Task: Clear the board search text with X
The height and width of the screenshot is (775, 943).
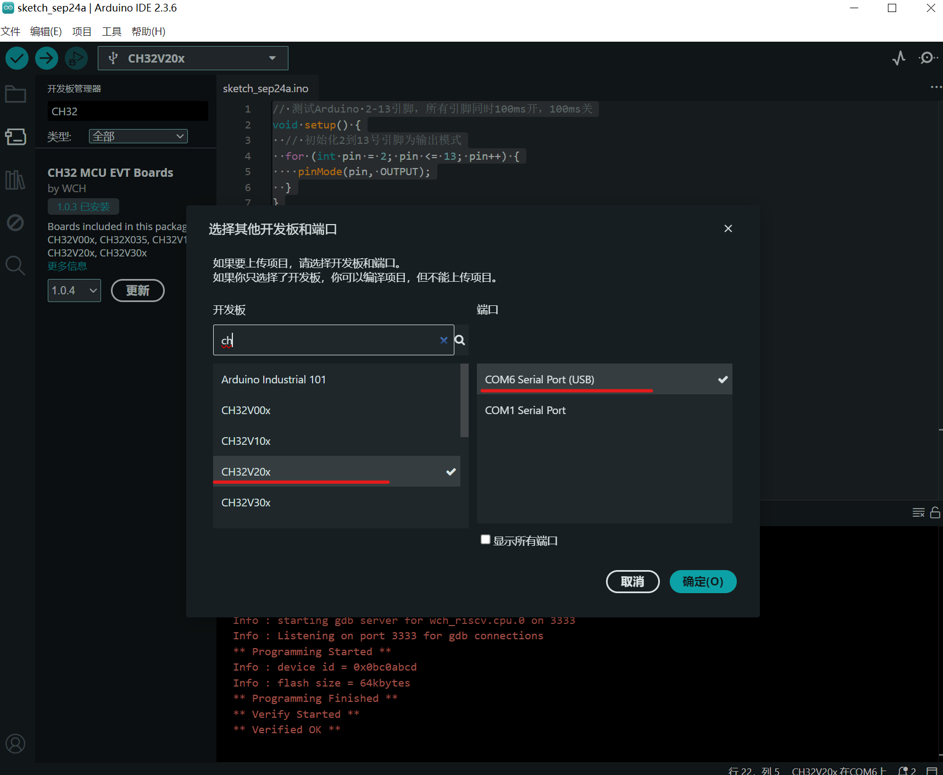Action: (x=444, y=340)
